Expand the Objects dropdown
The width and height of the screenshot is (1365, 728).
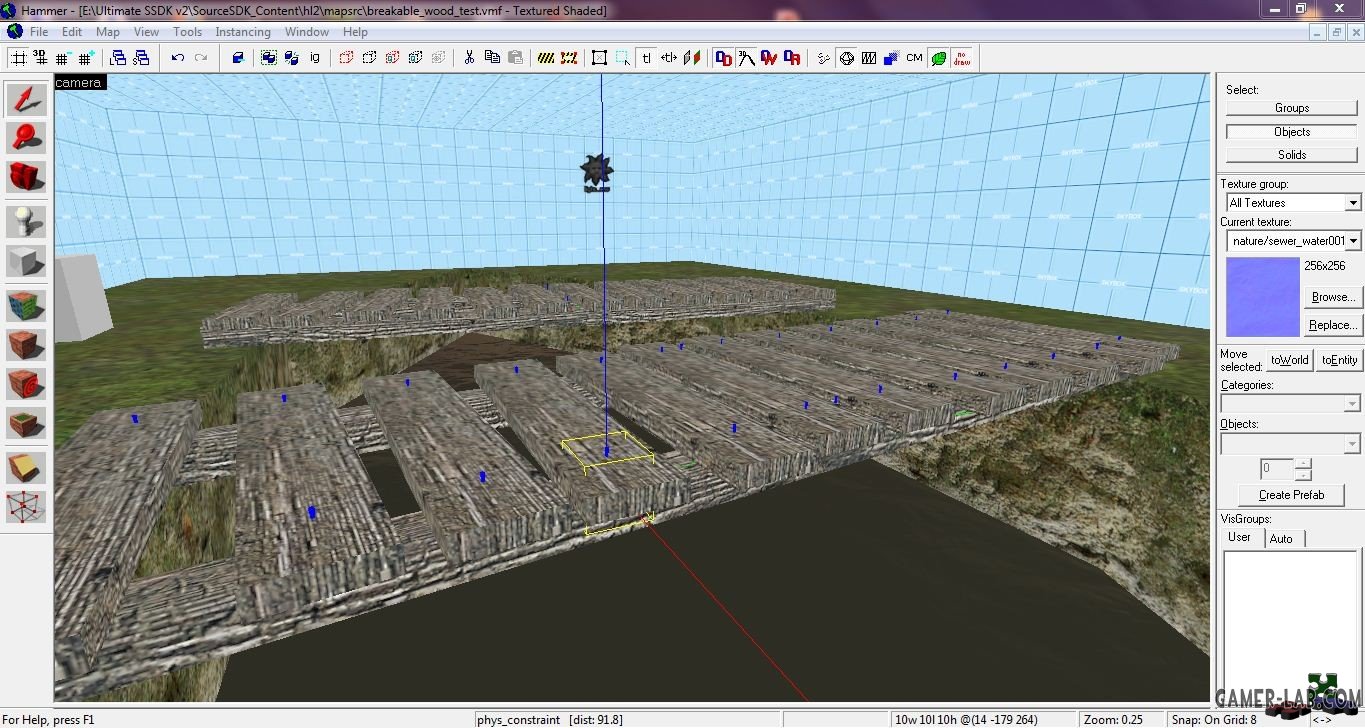(1352, 443)
